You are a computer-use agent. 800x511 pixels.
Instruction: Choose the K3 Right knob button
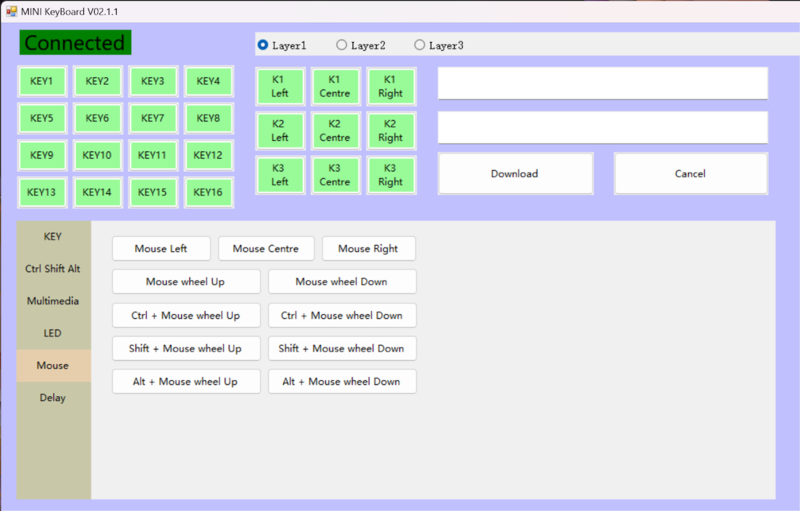[390, 175]
